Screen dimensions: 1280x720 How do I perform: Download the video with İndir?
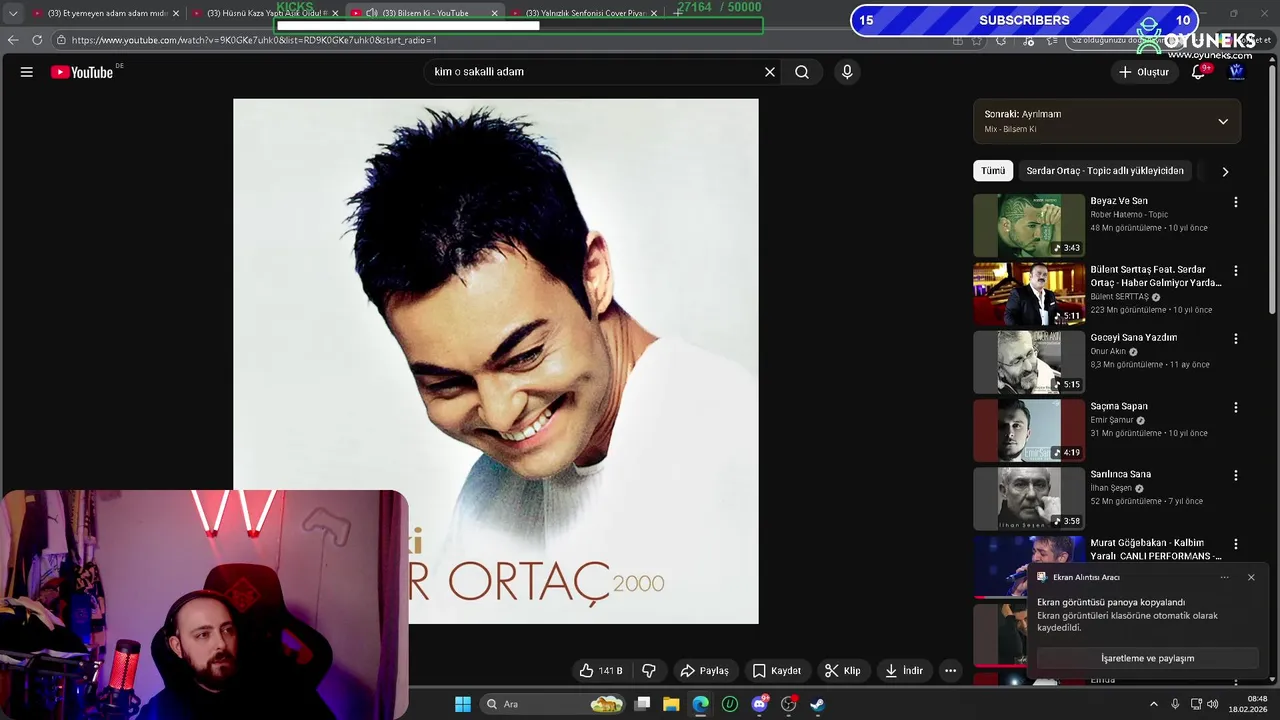(x=903, y=671)
